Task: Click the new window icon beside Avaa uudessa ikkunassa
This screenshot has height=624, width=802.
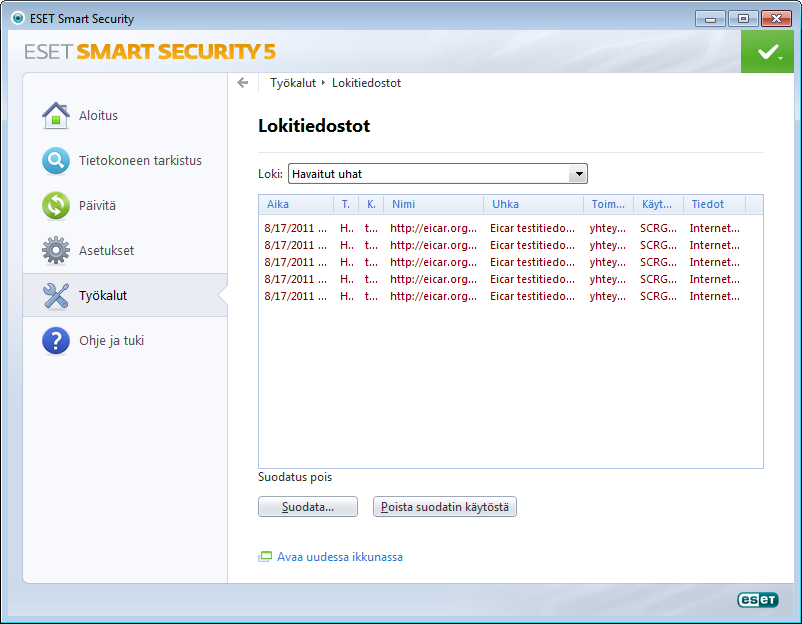Action: click(x=265, y=556)
